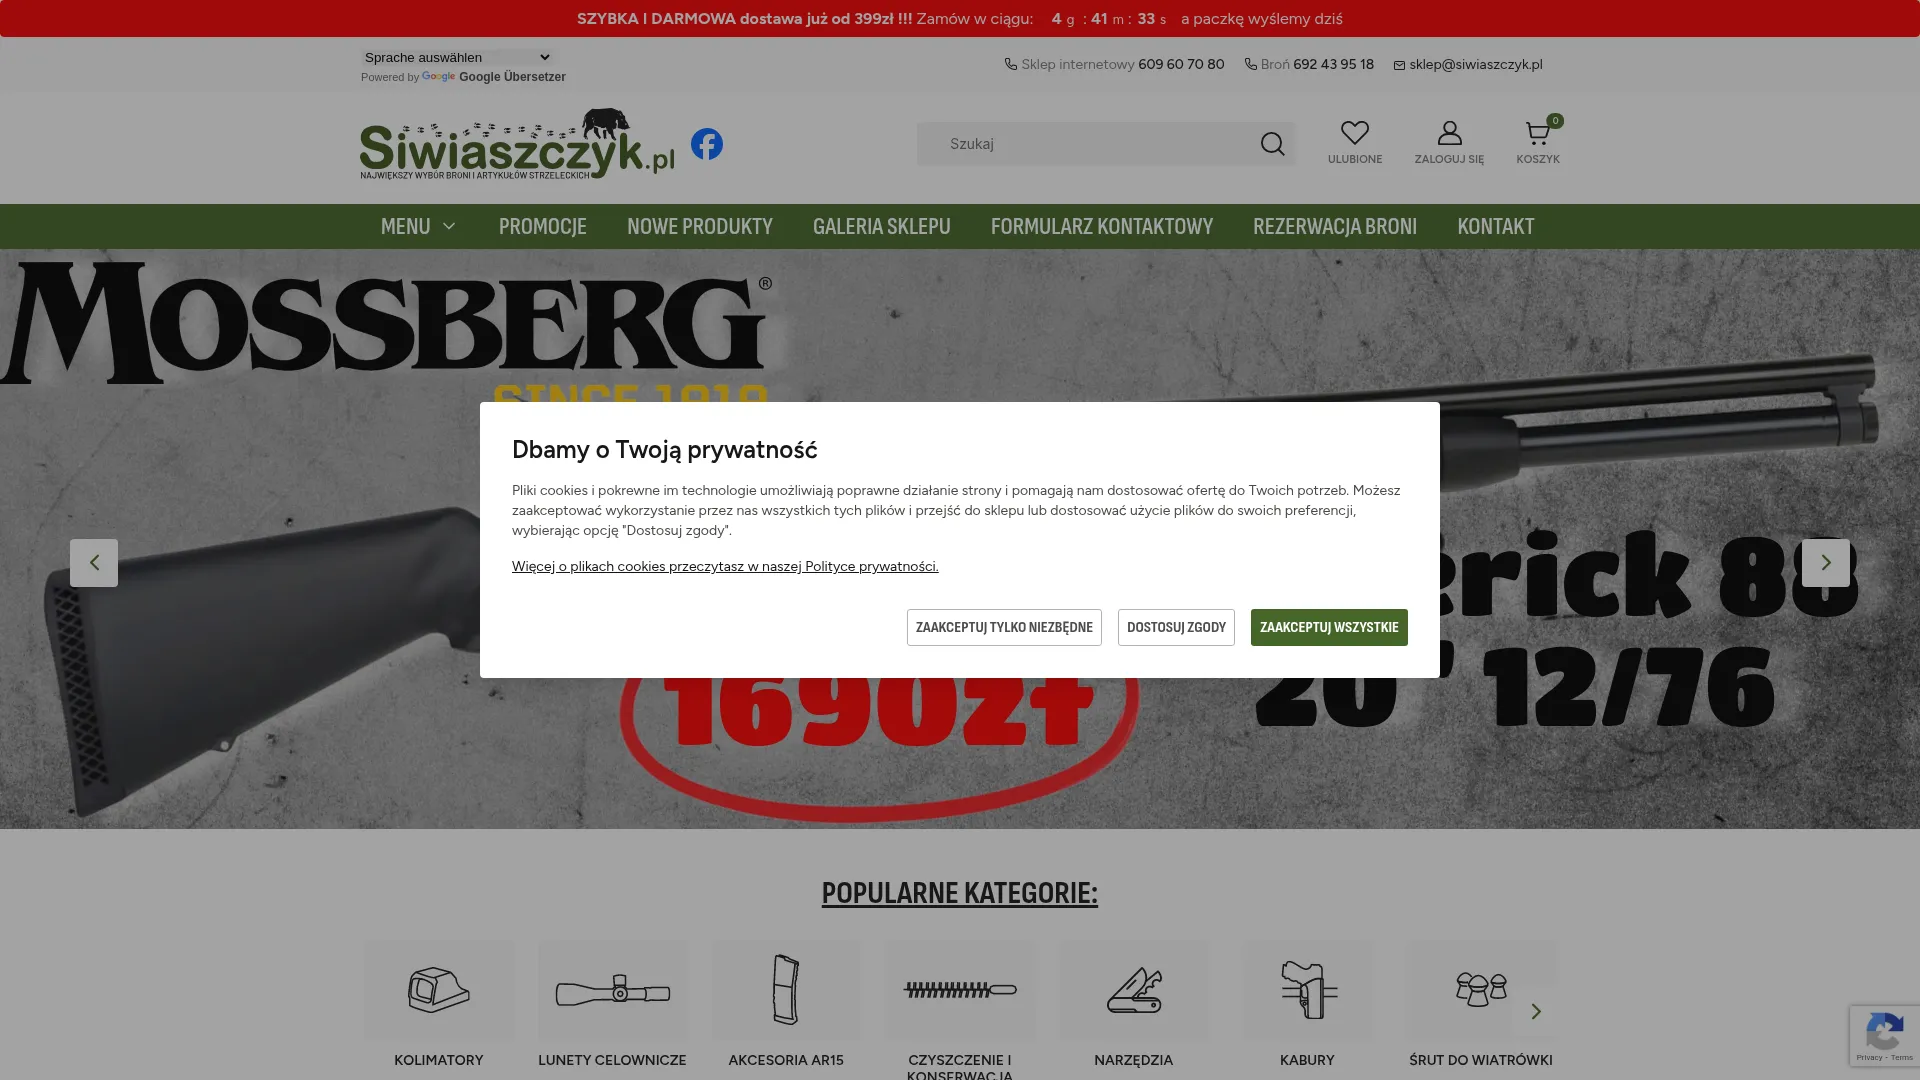Screen dimensions: 1920x1080
Task: Click the NARZĘDZIA multitool icon
Action: point(1133,990)
